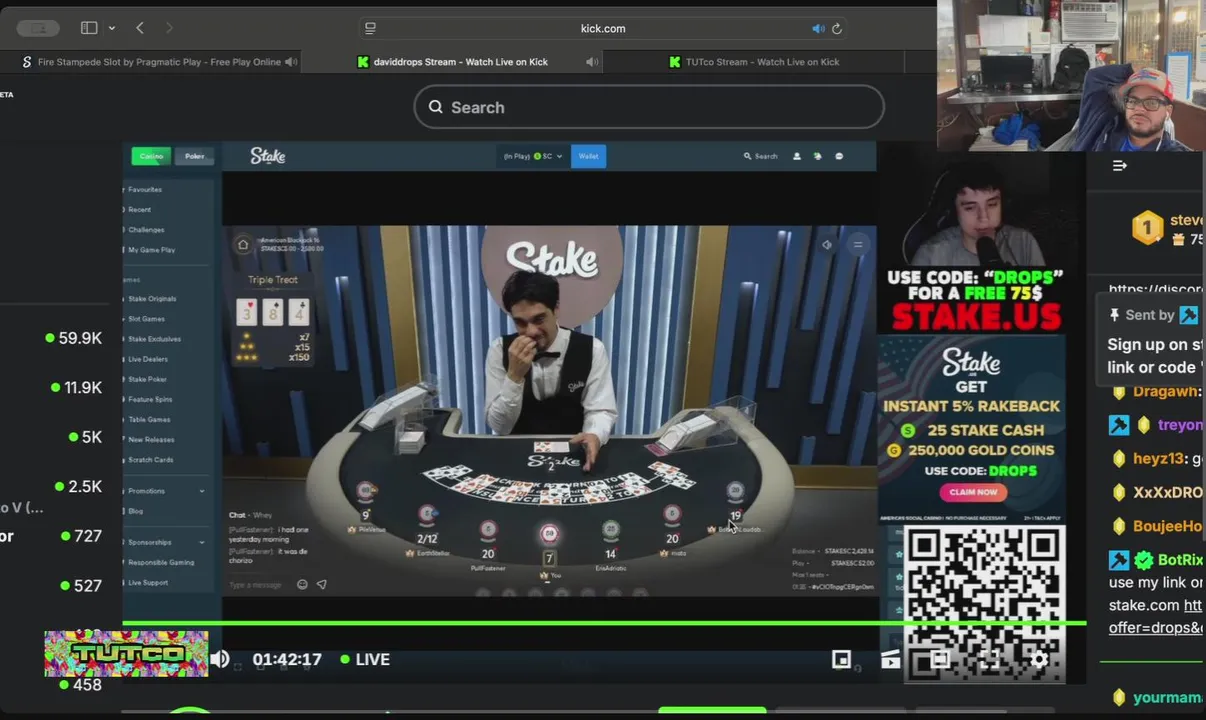Go back with the Safari back arrow
The image size is (1206, 720).
[140, 28]
